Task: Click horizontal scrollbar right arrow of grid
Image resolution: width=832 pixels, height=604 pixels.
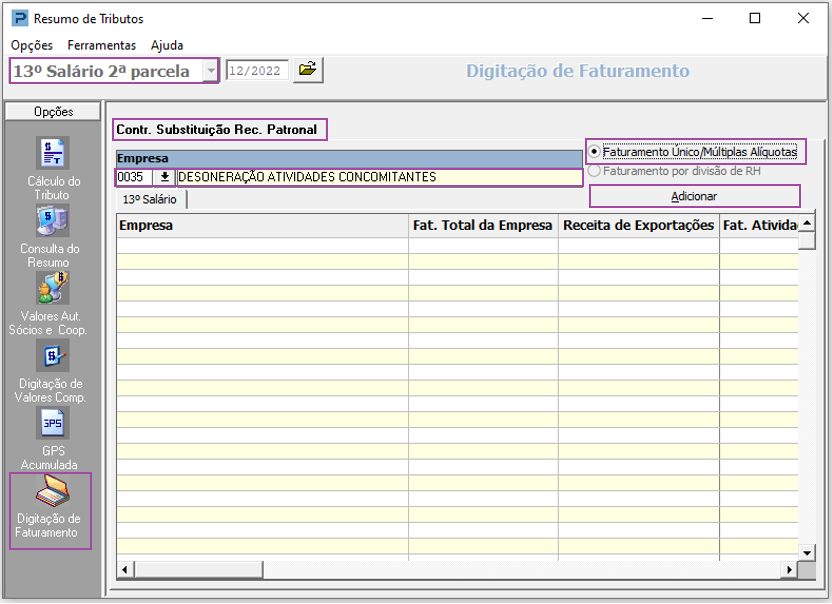Action: coord(789,569)
